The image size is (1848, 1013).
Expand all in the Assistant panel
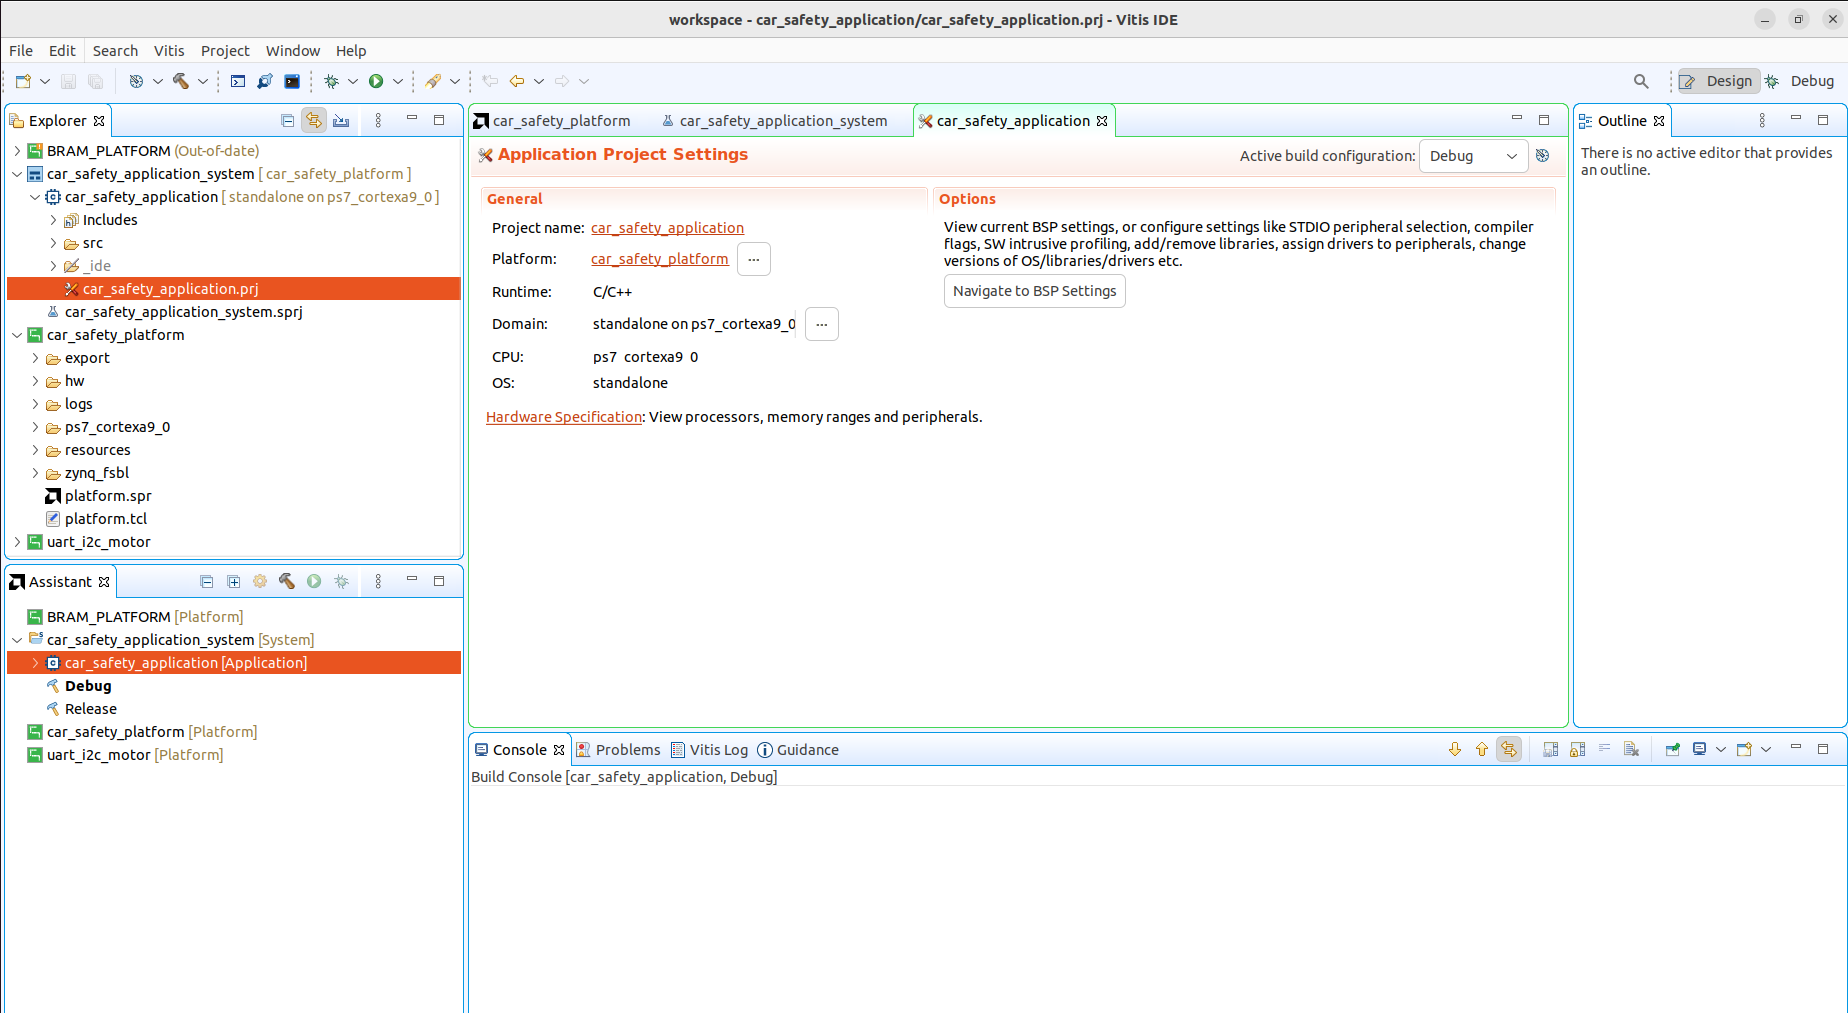tap(233, 581)
